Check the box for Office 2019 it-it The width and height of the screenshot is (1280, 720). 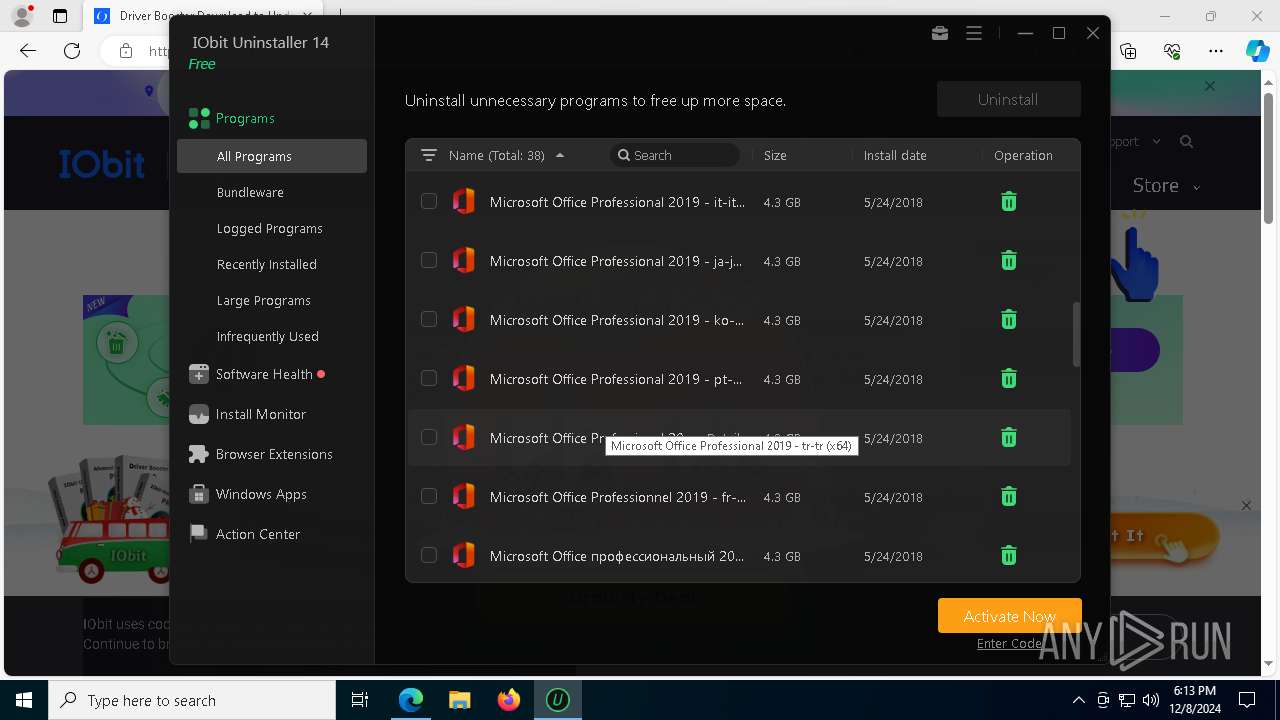click(x=429, y=202)
